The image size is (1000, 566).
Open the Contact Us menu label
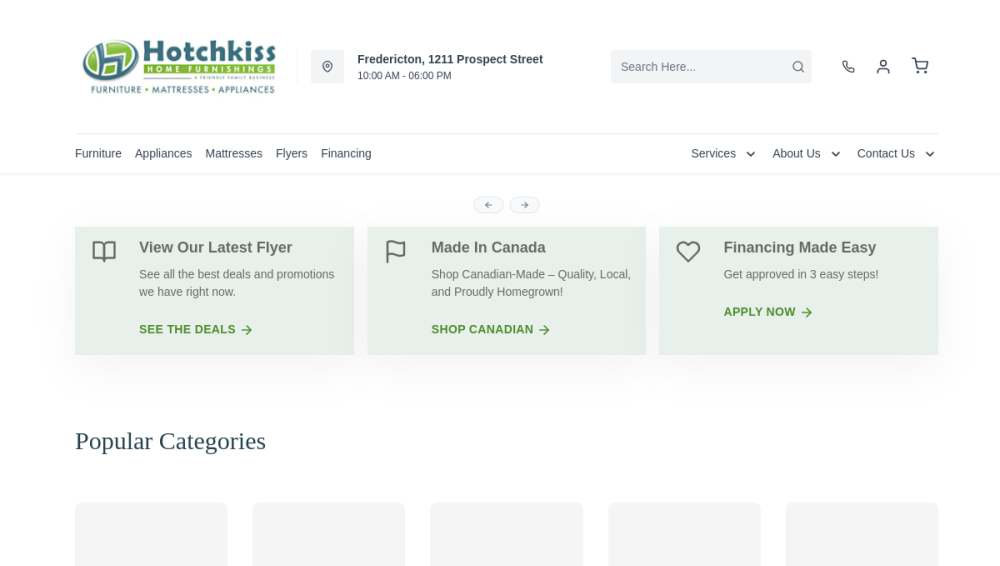coord(885,153)
